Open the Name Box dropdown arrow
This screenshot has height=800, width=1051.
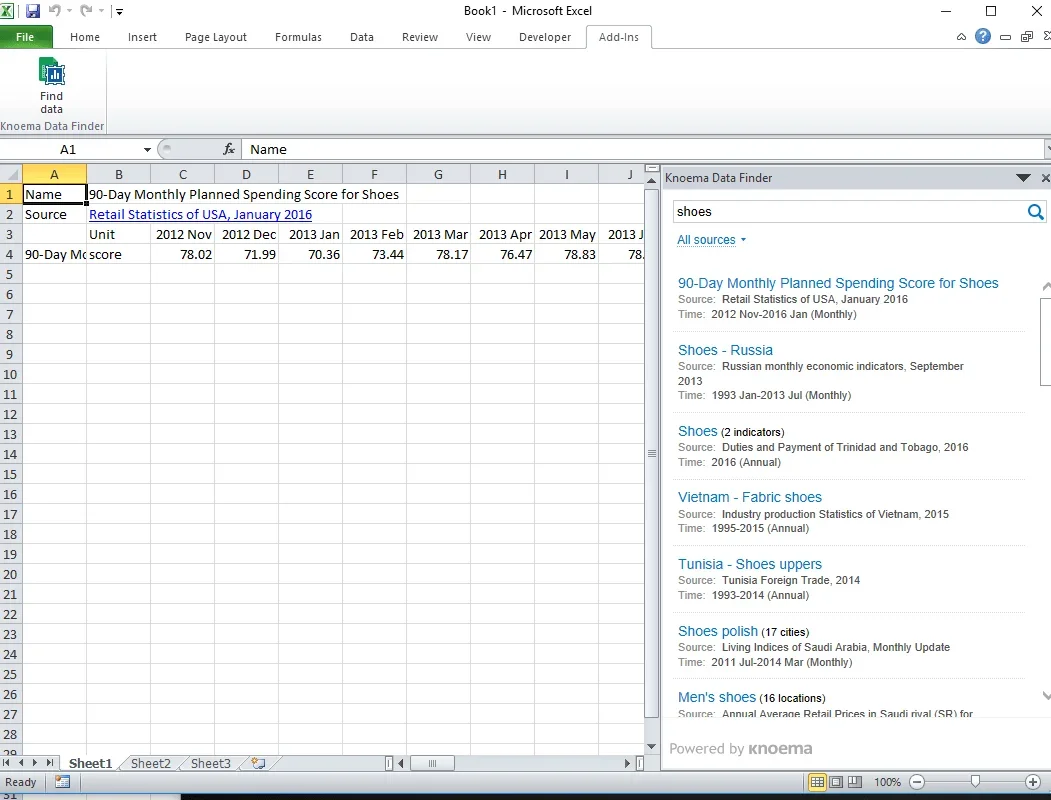click(x=147, y=149)
